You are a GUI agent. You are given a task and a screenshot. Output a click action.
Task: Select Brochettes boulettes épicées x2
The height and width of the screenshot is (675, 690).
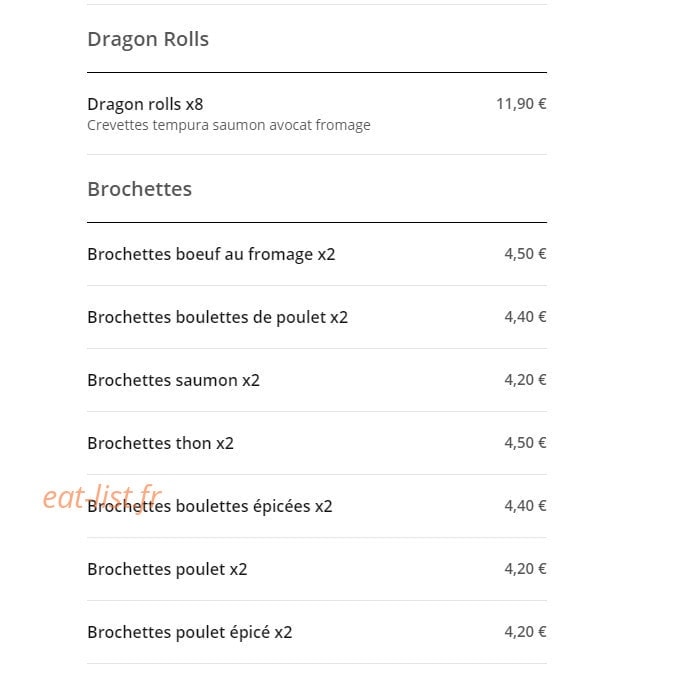click(210, 506)
